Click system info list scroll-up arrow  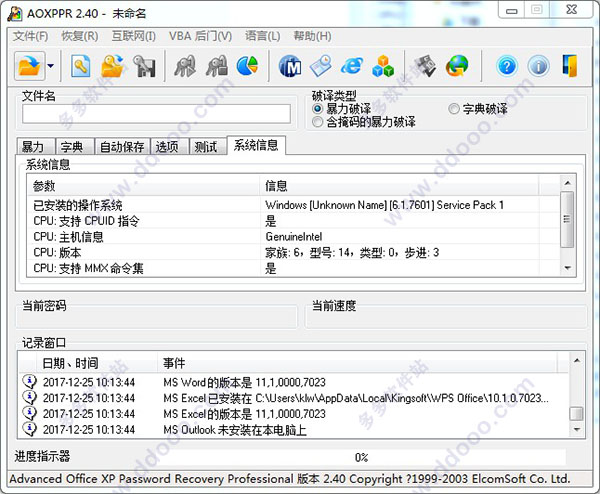pyautogui.click(x=567, y=183)
